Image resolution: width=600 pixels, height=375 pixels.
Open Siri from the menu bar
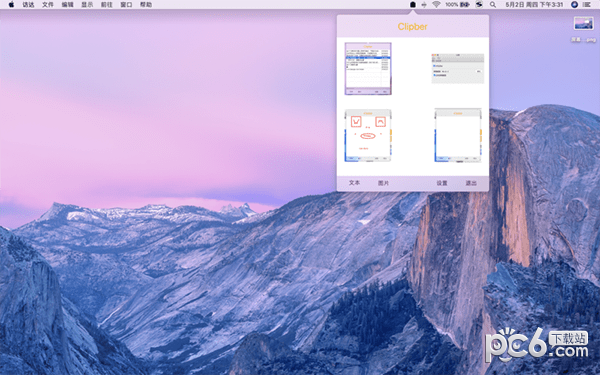574,5
